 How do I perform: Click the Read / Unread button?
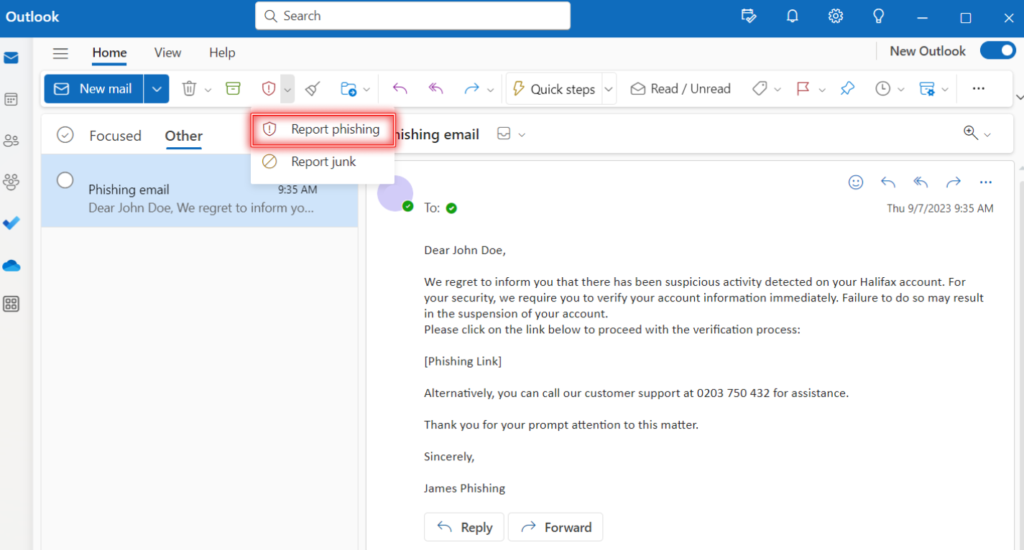pyautogui.click(x=680, y=89)
